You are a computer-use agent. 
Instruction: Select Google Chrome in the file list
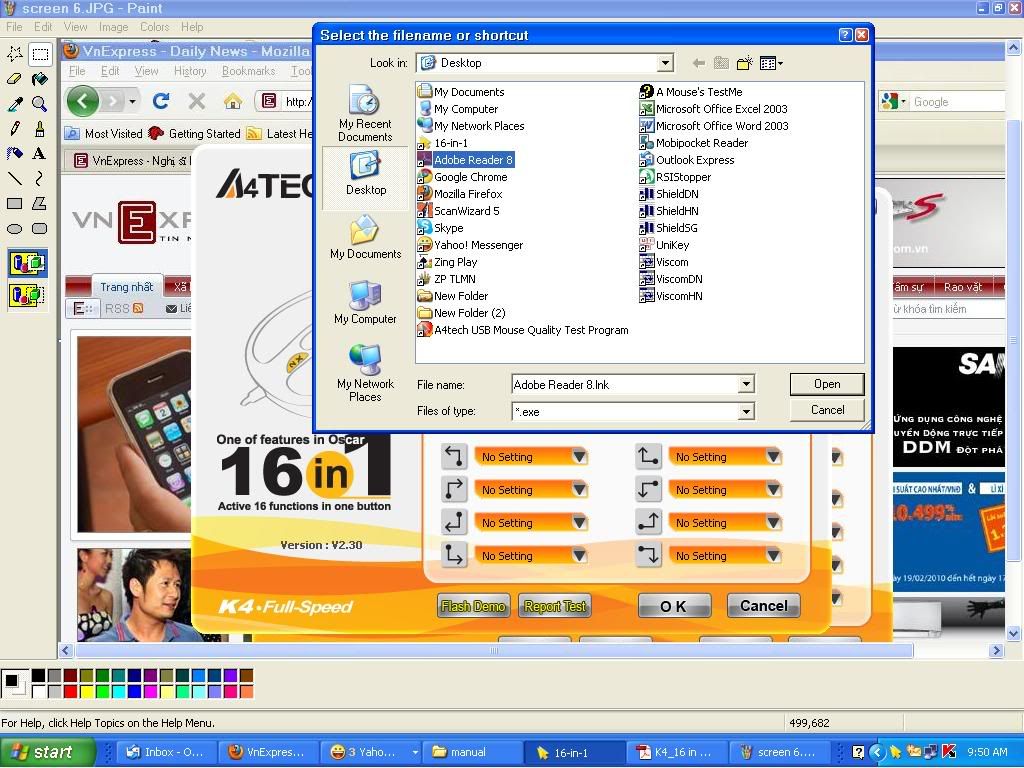[470, 177]
